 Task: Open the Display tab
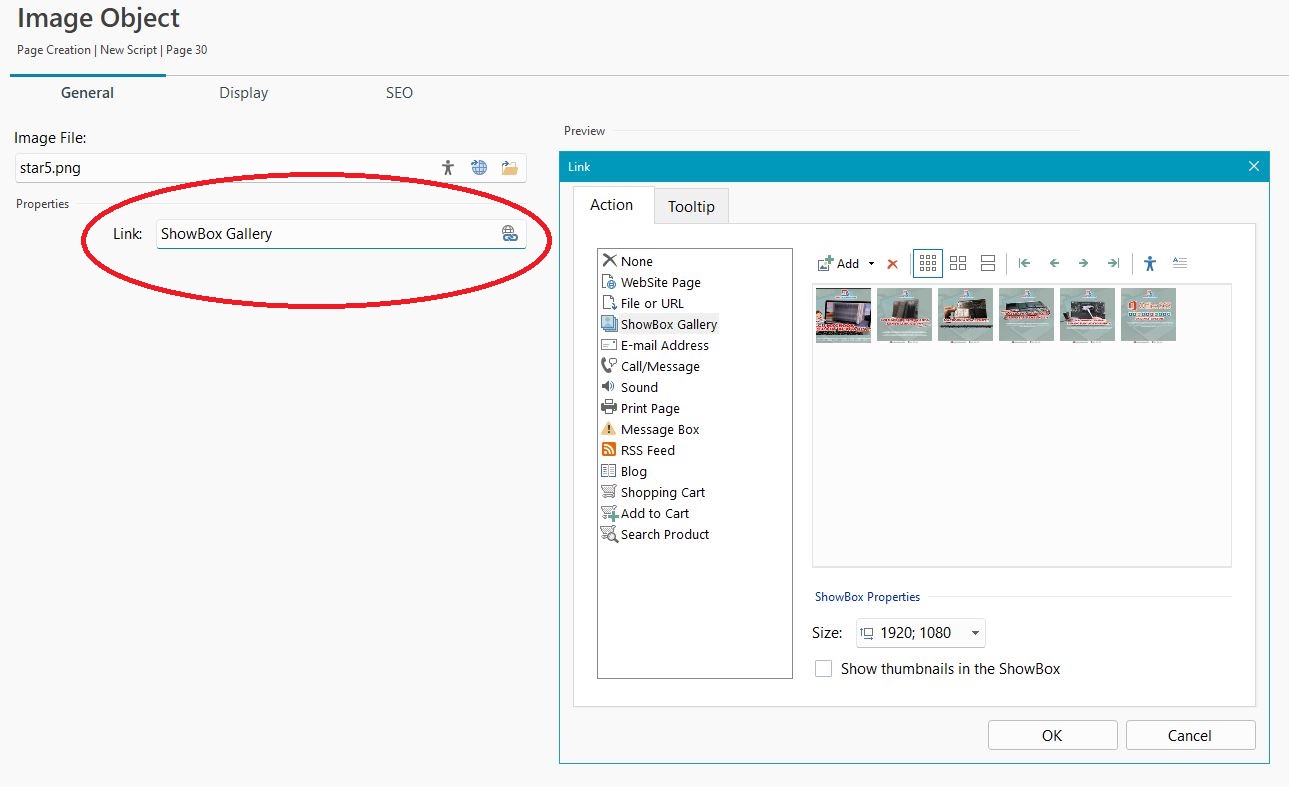tap(244, 93)
